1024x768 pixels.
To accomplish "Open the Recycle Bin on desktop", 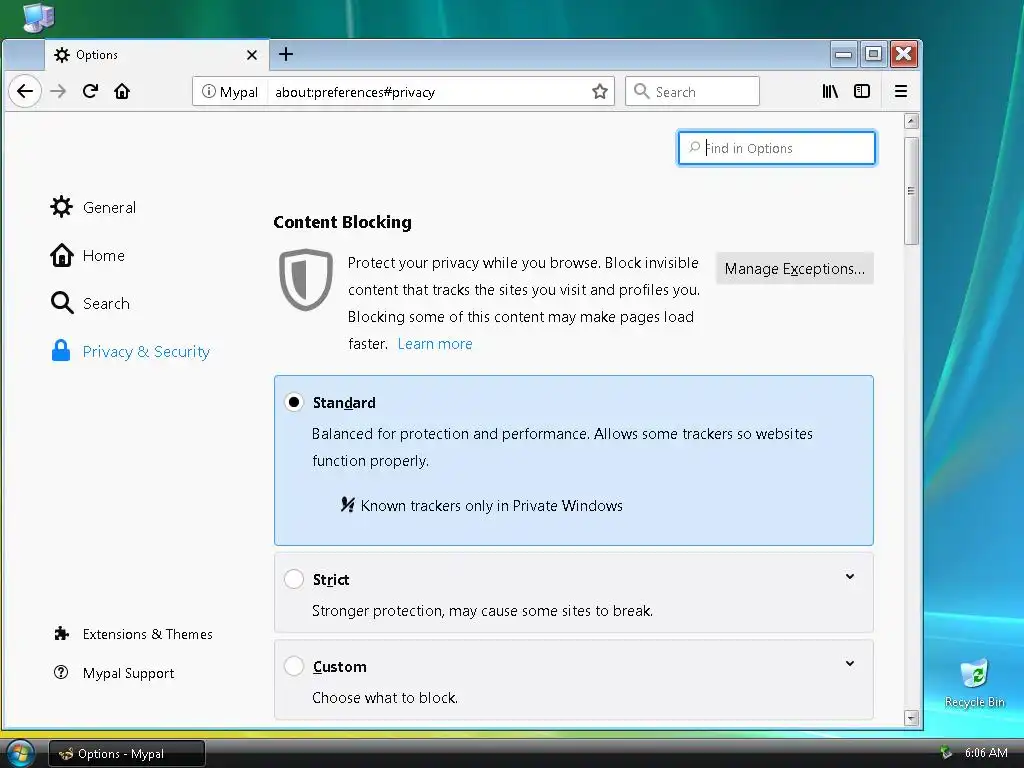I will pyautogui.click(x=974, y=682).
